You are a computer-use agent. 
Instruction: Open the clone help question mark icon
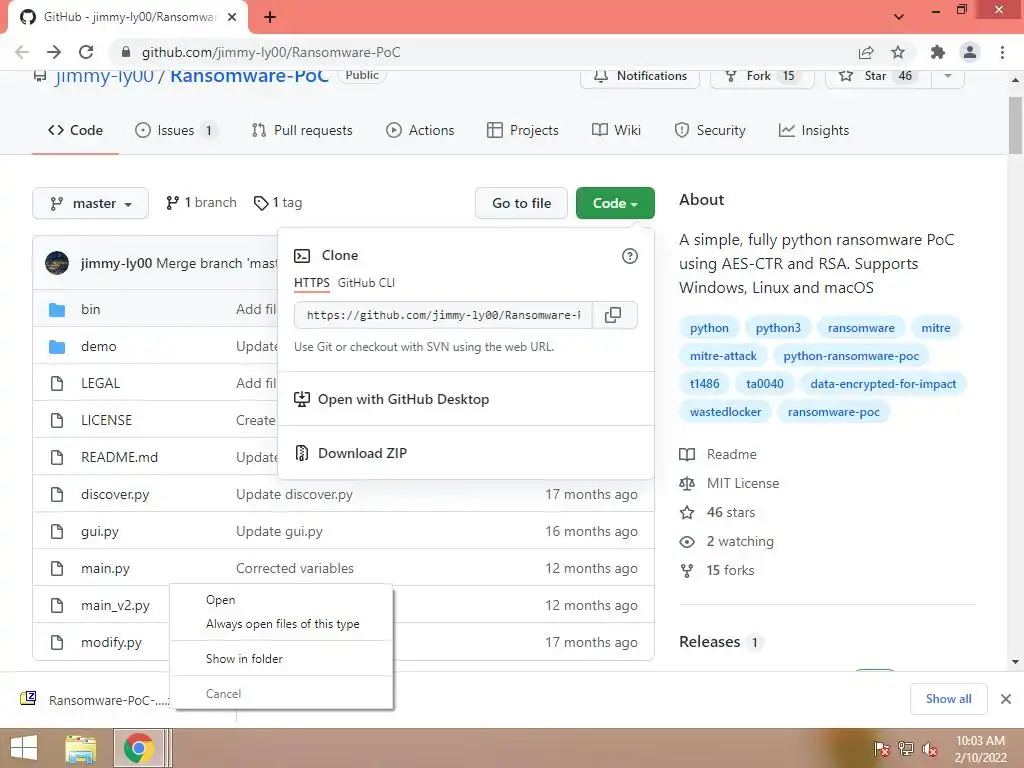click(x=630, y=256)
